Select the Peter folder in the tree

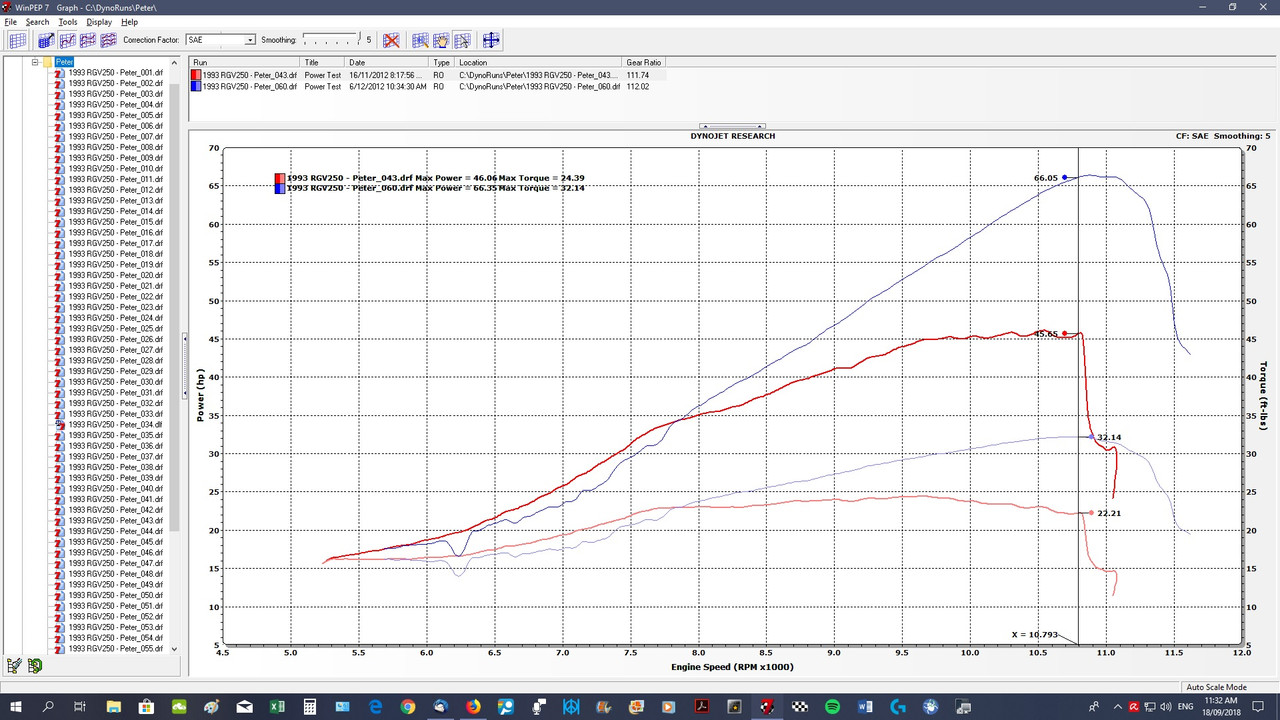64,62
